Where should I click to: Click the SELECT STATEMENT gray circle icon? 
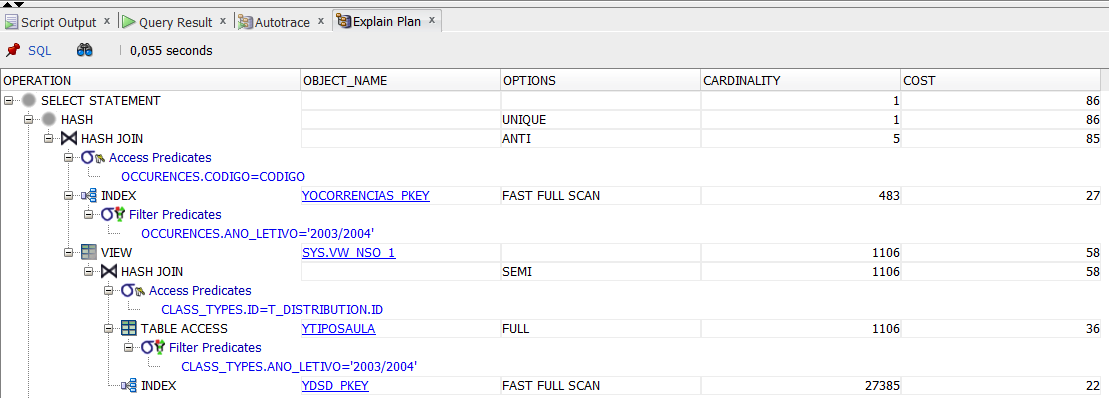(29, 100)
